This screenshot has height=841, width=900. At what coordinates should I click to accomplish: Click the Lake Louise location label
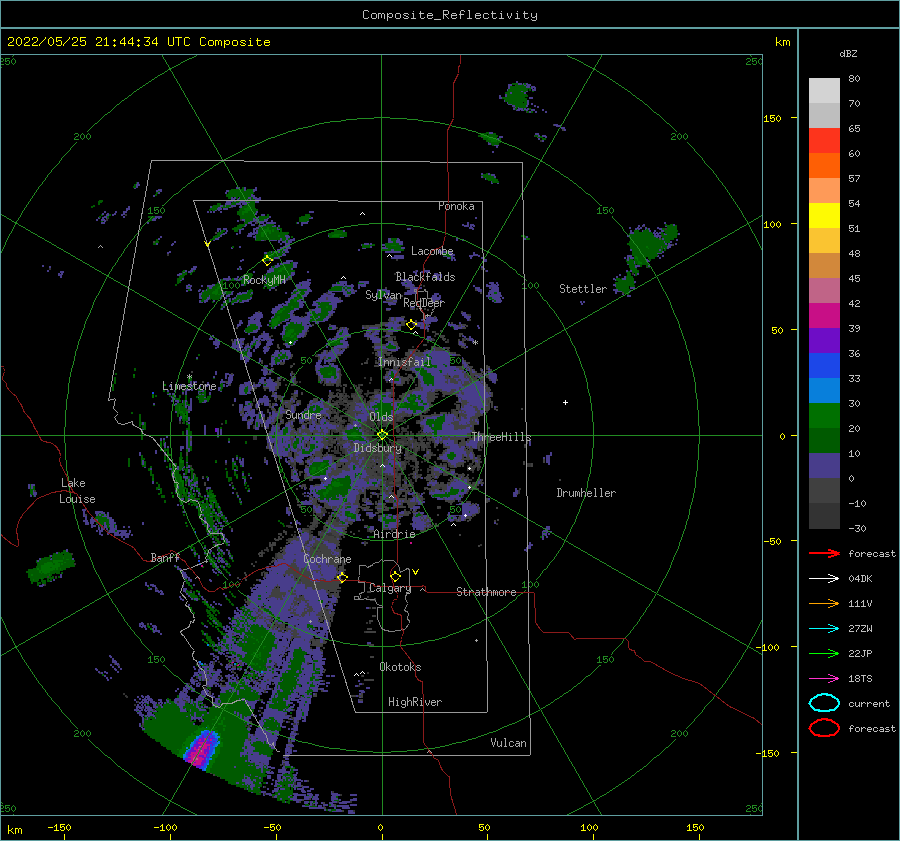point(77,491)
